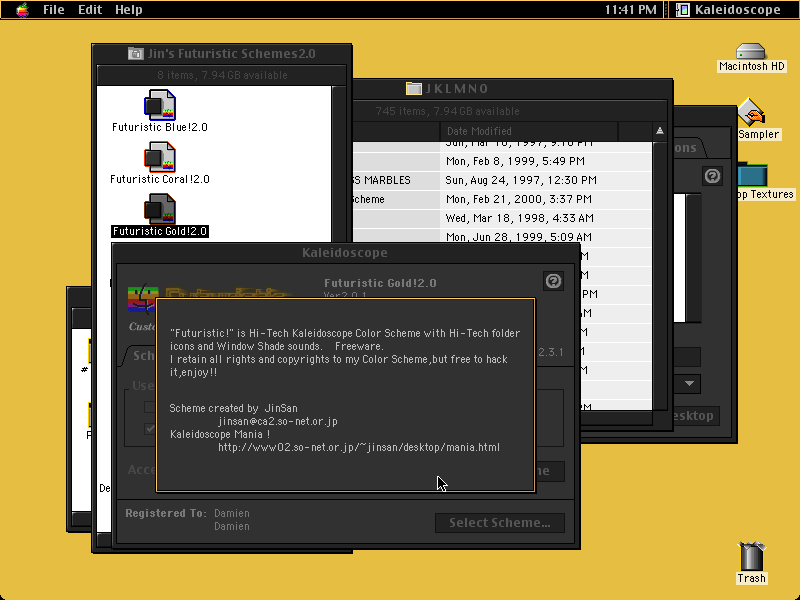This screenshot has width=800, height=600.
Task: Select the Futuristic Gold!2.0 scheme file icon
Action: [x=160, y=209]
